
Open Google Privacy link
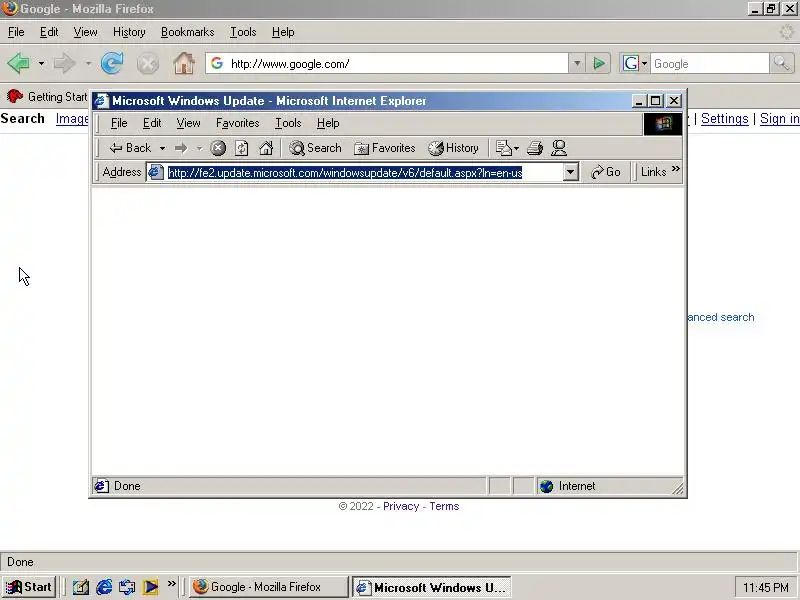pyautogui.click(x=401, y=506)
